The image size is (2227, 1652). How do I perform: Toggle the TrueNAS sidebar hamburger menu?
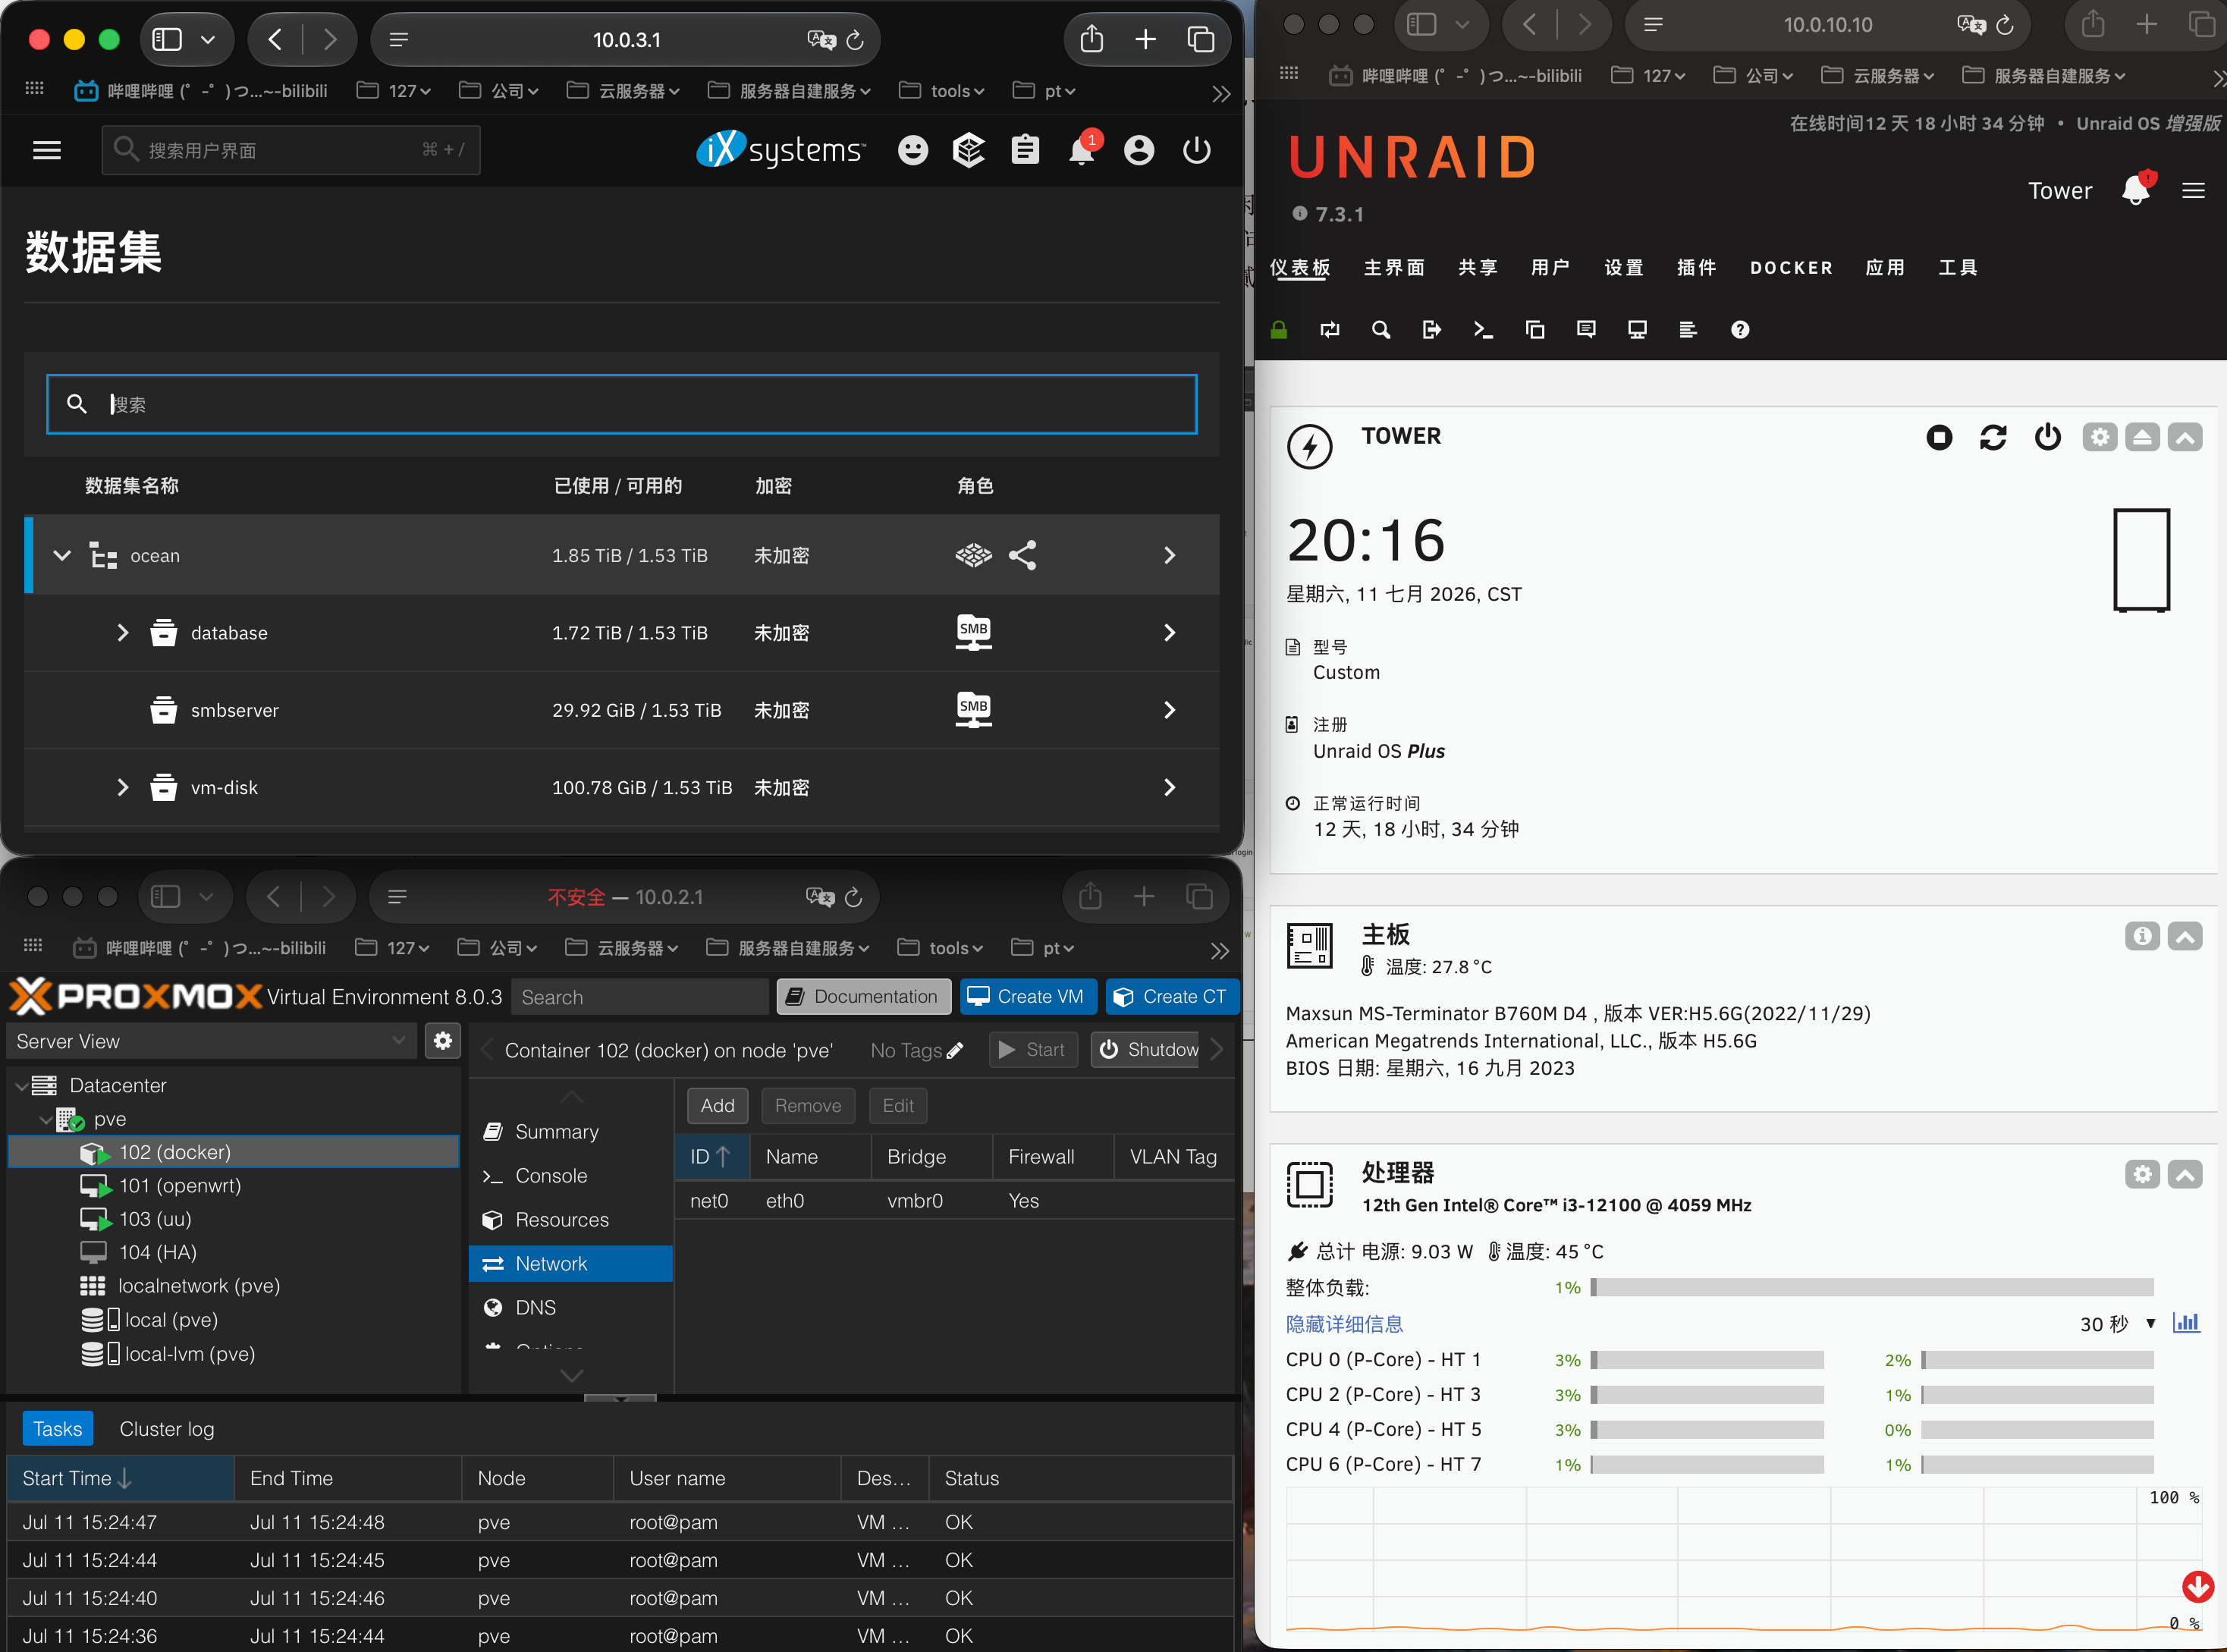(x=47, y=150)
